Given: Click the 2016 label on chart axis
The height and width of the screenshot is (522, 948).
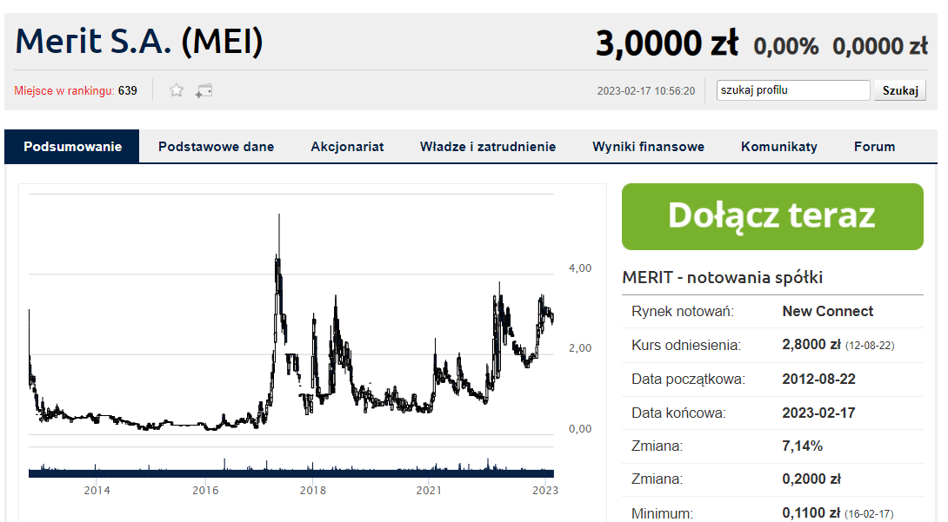Looking at the screenshot, I should pos(205,490).
